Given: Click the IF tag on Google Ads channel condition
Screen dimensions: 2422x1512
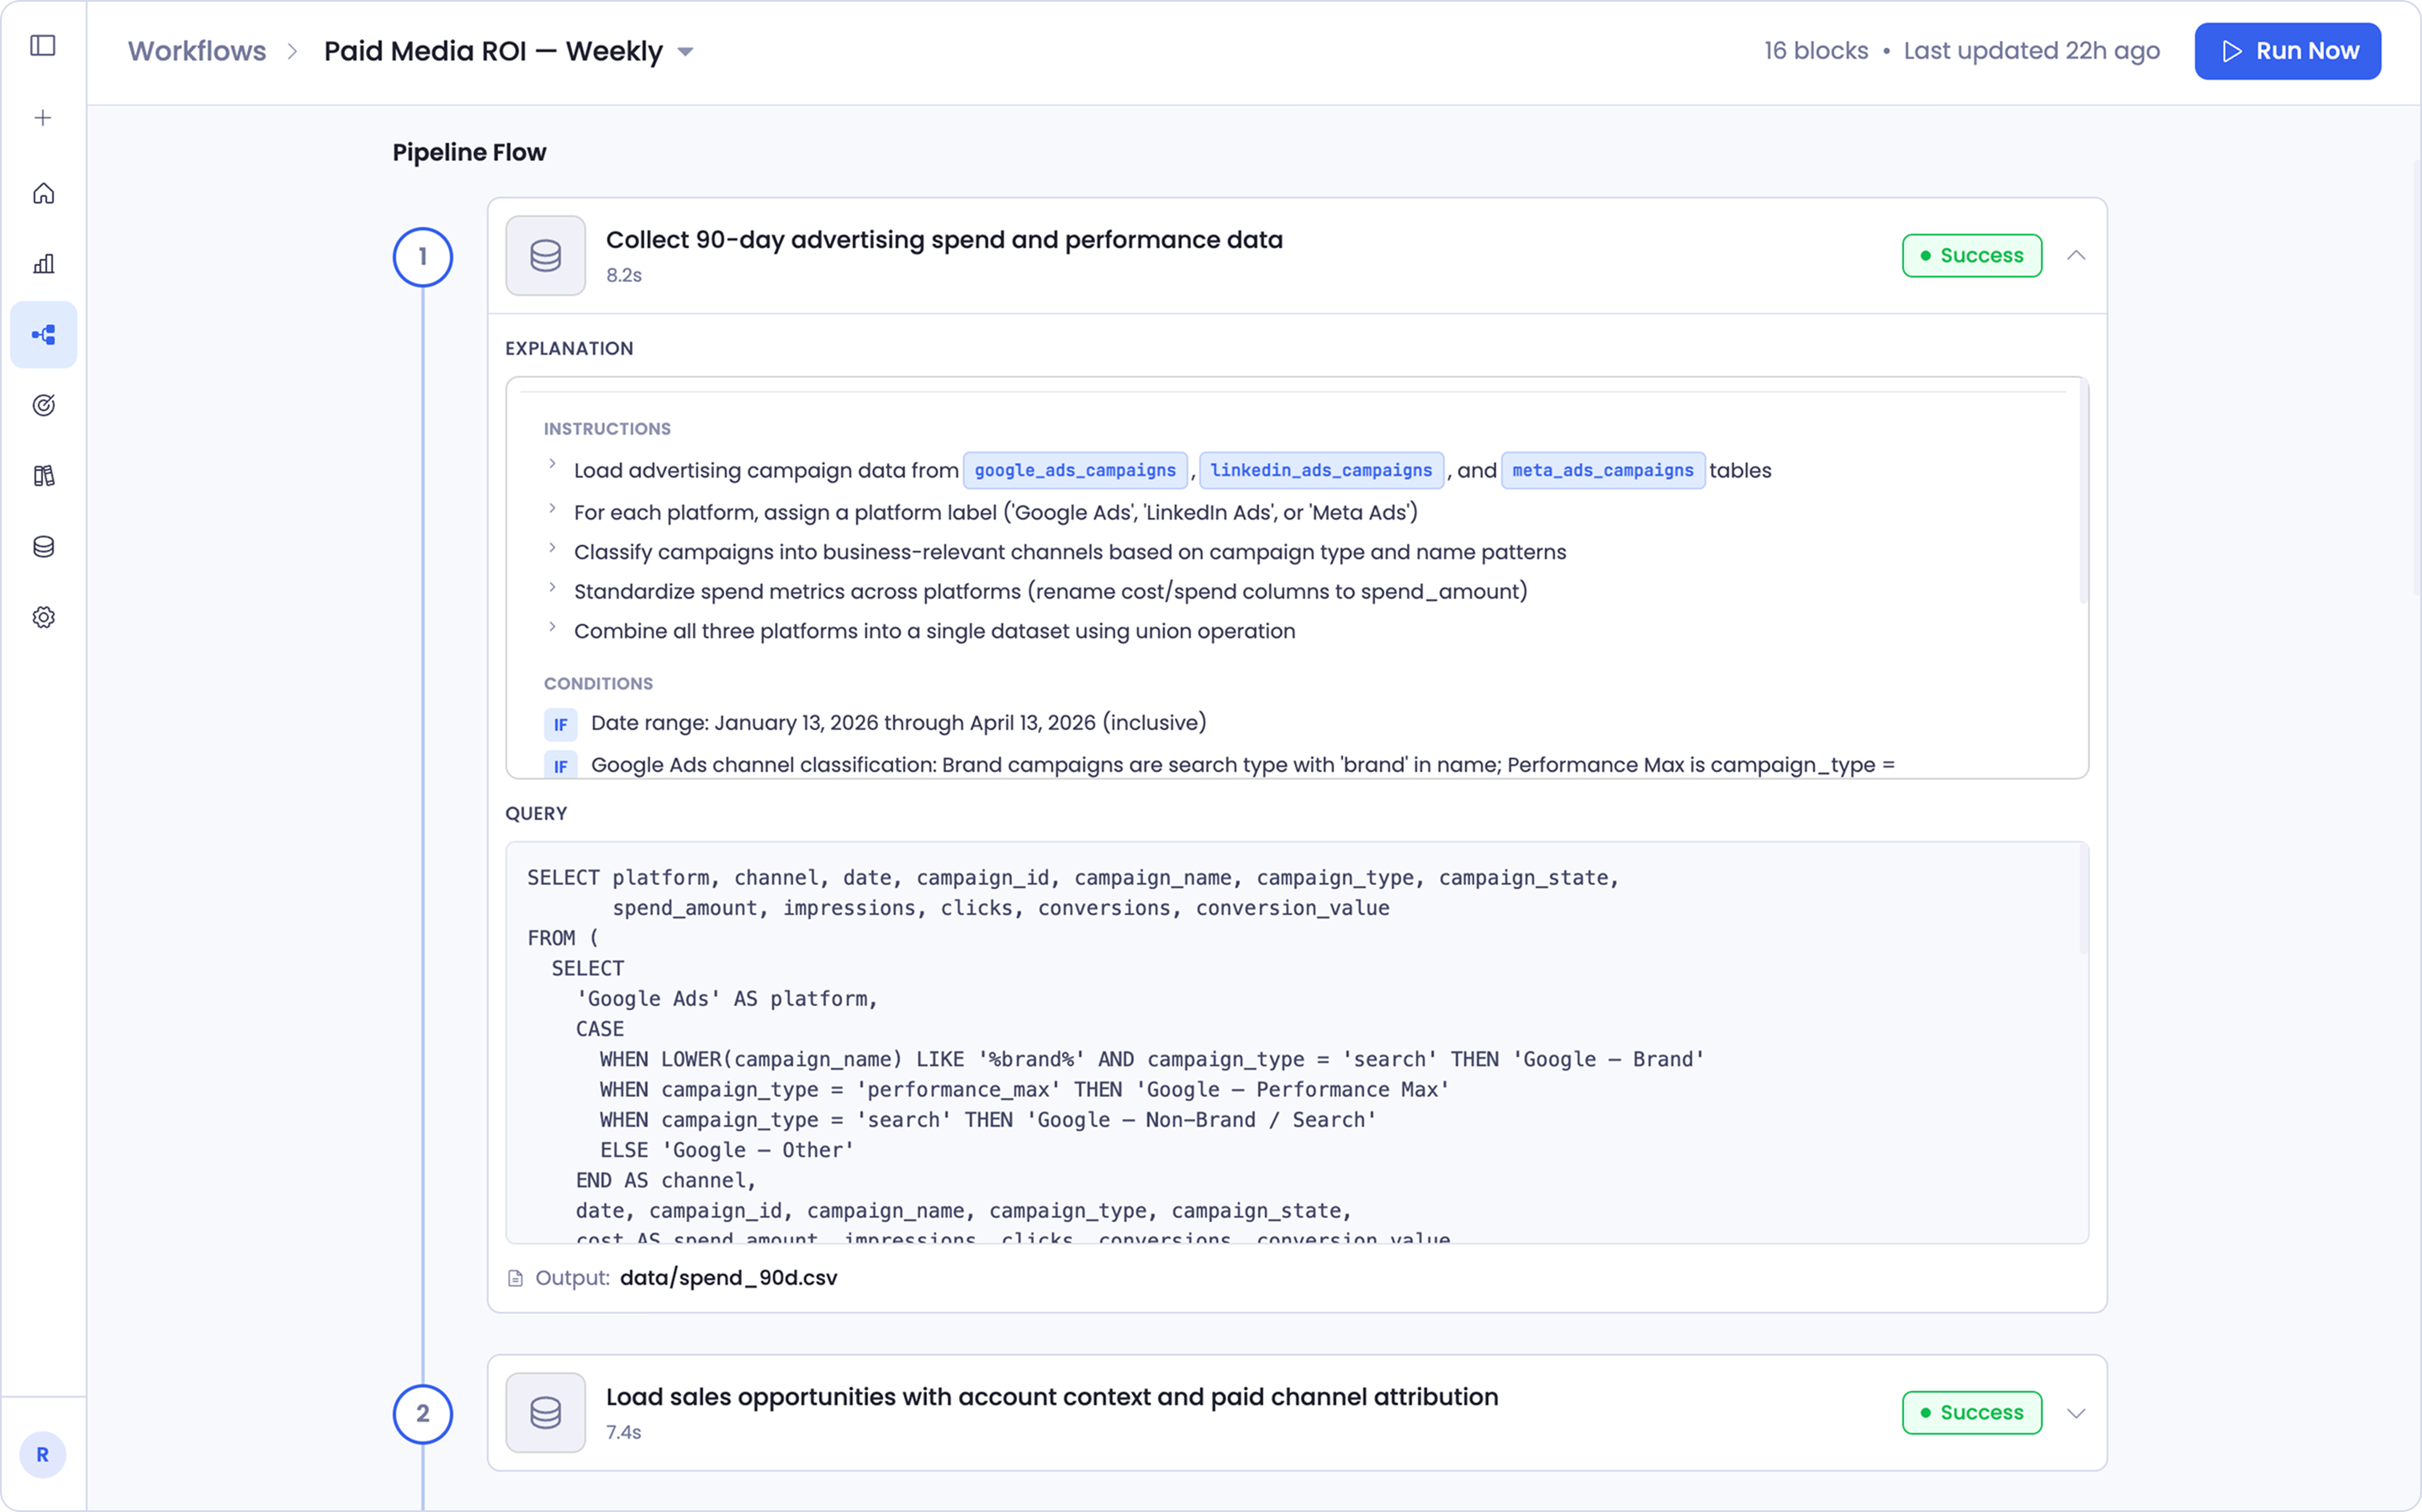Looking at the screenshot, I should coord(560,766).
